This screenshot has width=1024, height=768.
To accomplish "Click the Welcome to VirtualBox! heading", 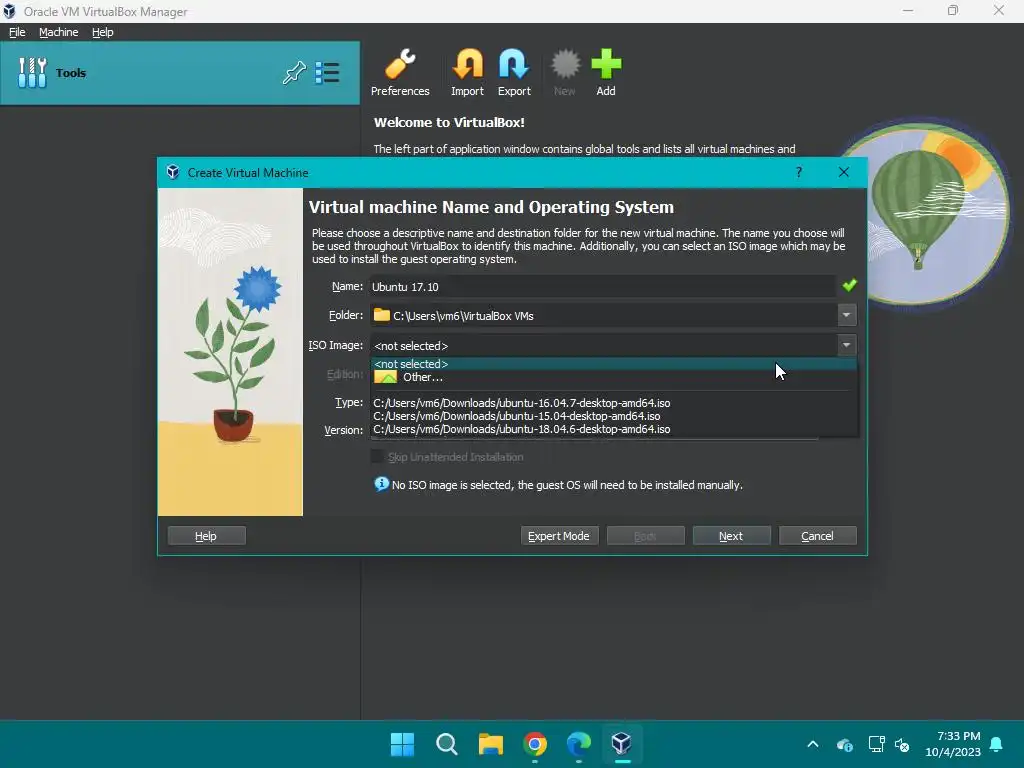I will click(x=449, y=122).
